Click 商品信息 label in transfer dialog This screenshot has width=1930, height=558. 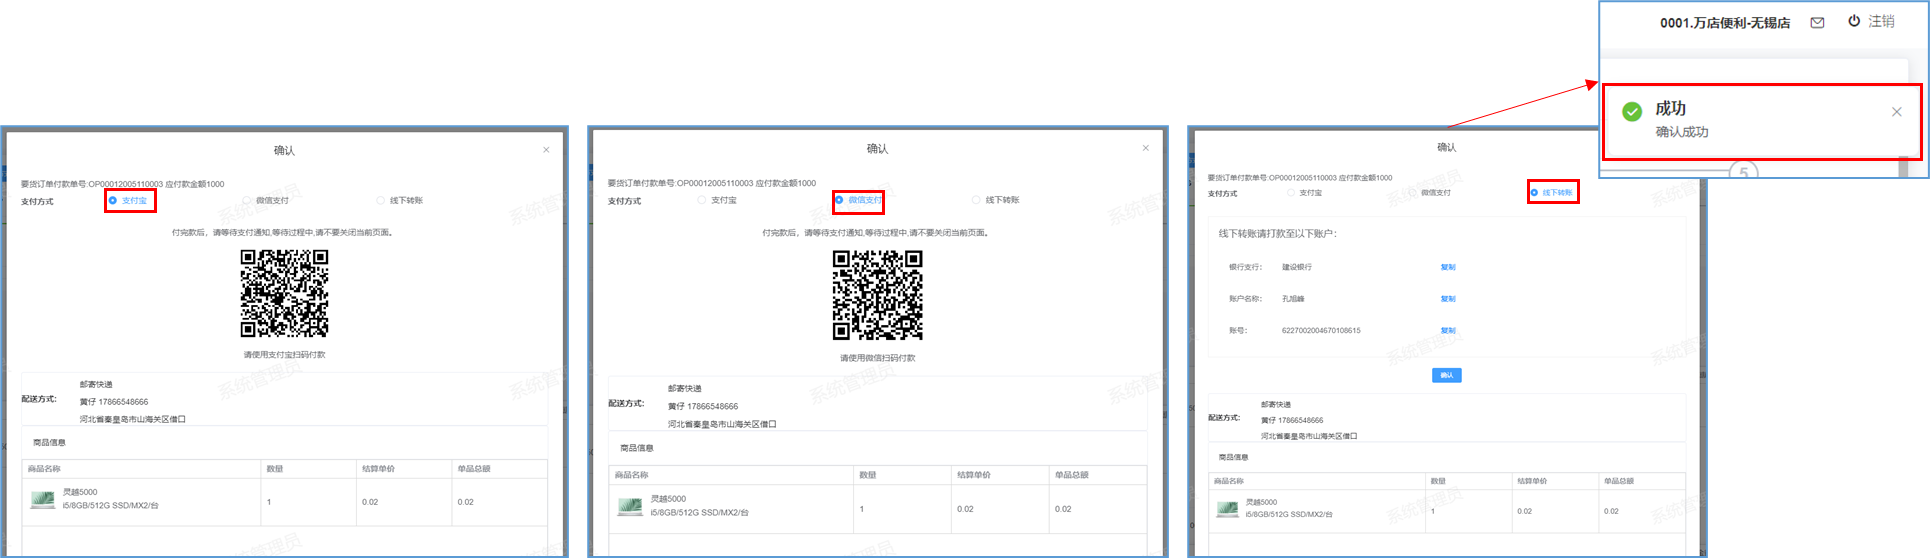(1233, 457)
